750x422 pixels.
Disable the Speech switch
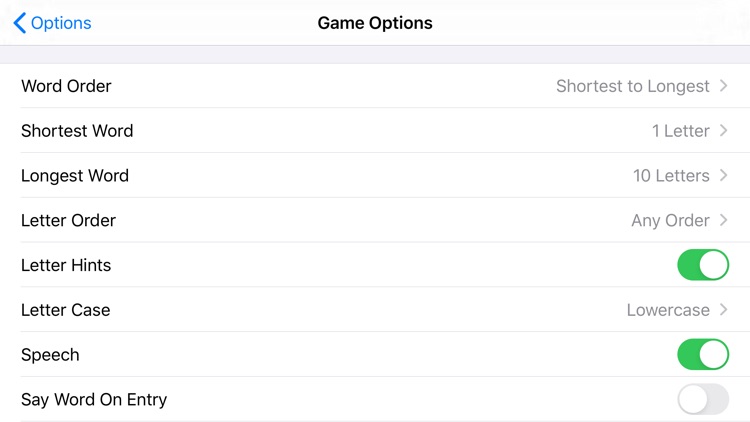tap(703, 355)
